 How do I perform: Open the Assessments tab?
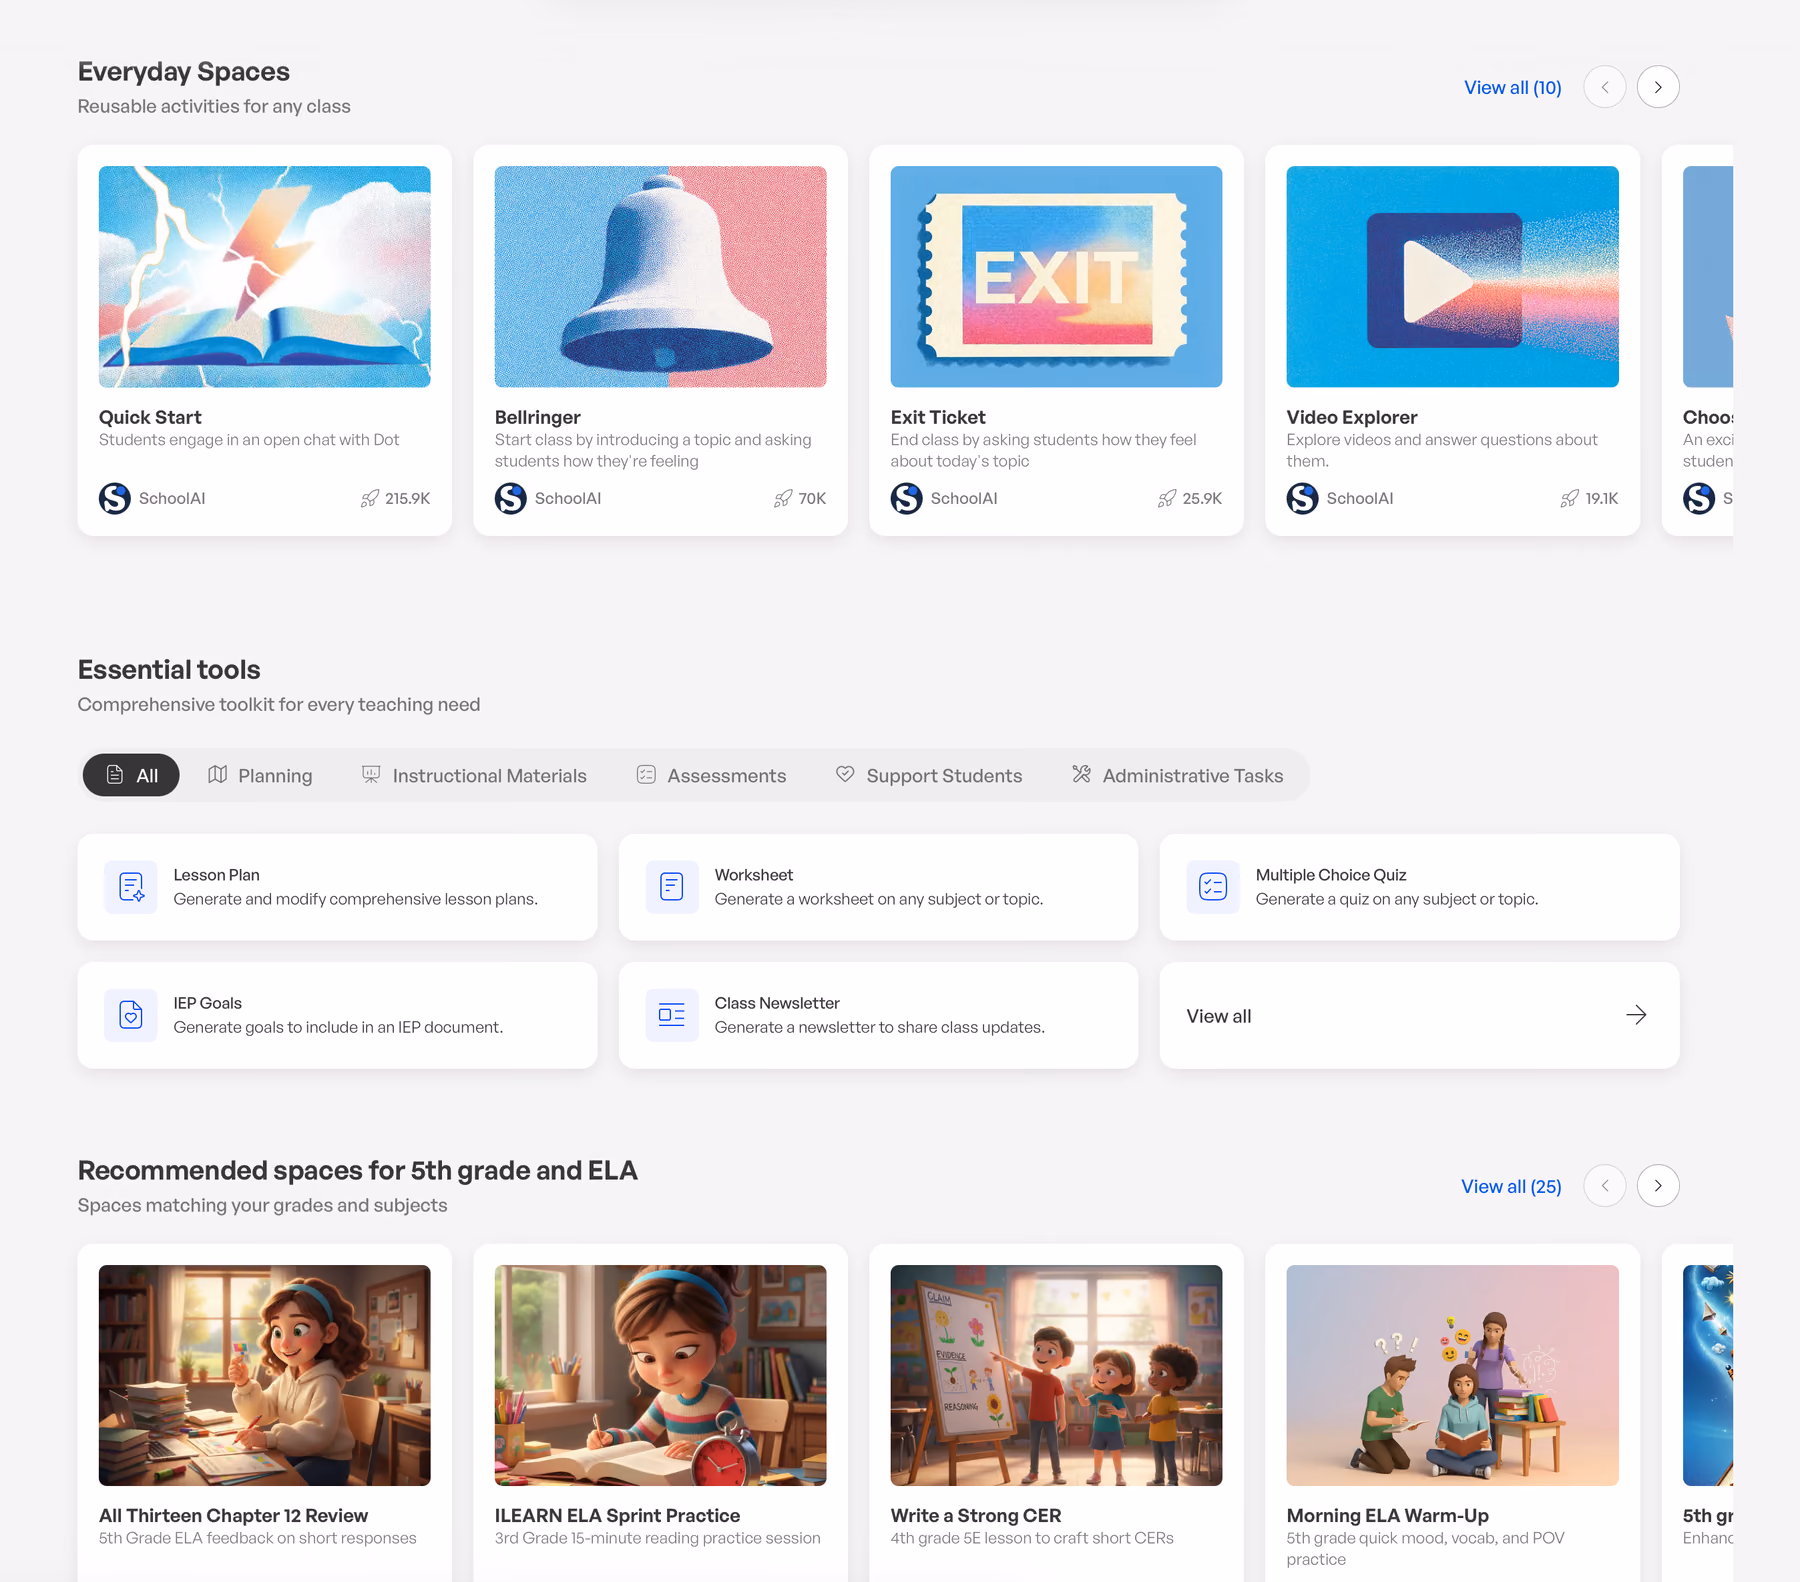tap(711, 775)
